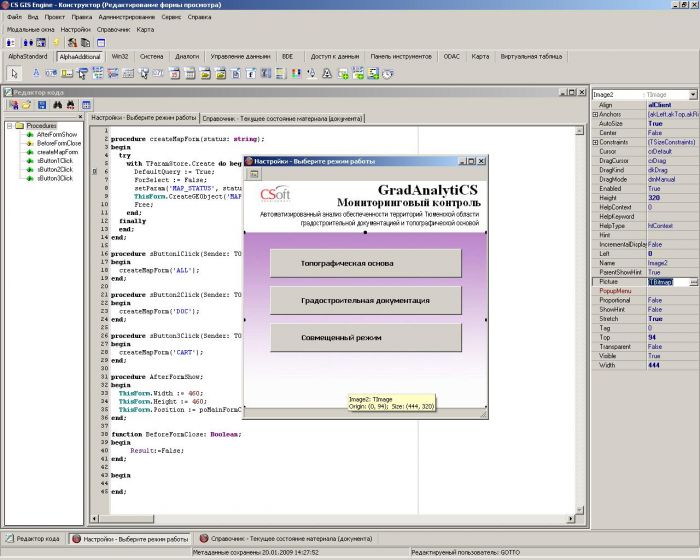The image size is (700, 560).
Task: Switch to the Win32 palette tab
Action: click(x=120, y=56)
